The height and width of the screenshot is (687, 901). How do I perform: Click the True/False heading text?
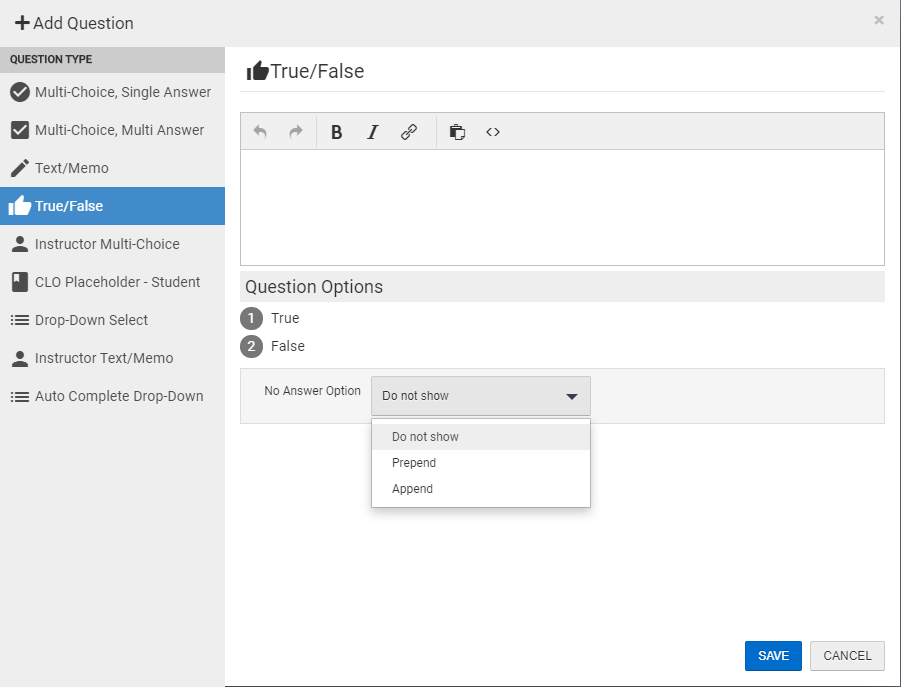coord(317,71)
